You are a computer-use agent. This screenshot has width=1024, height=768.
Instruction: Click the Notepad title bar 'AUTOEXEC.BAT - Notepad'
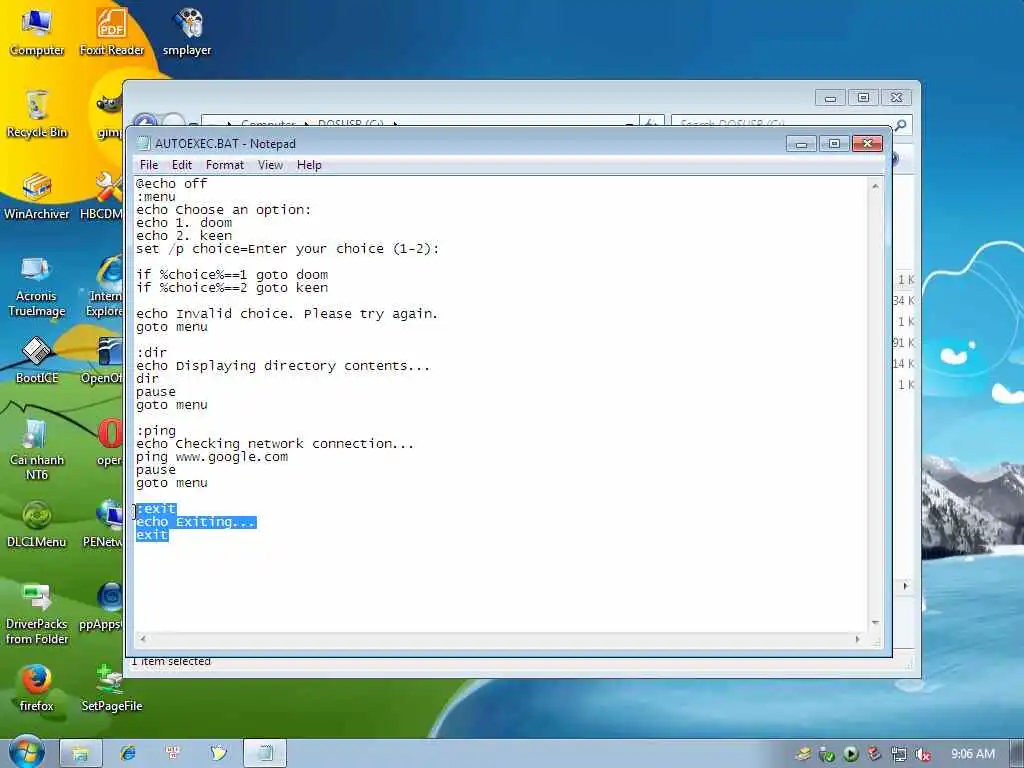[x=225, y=144]
